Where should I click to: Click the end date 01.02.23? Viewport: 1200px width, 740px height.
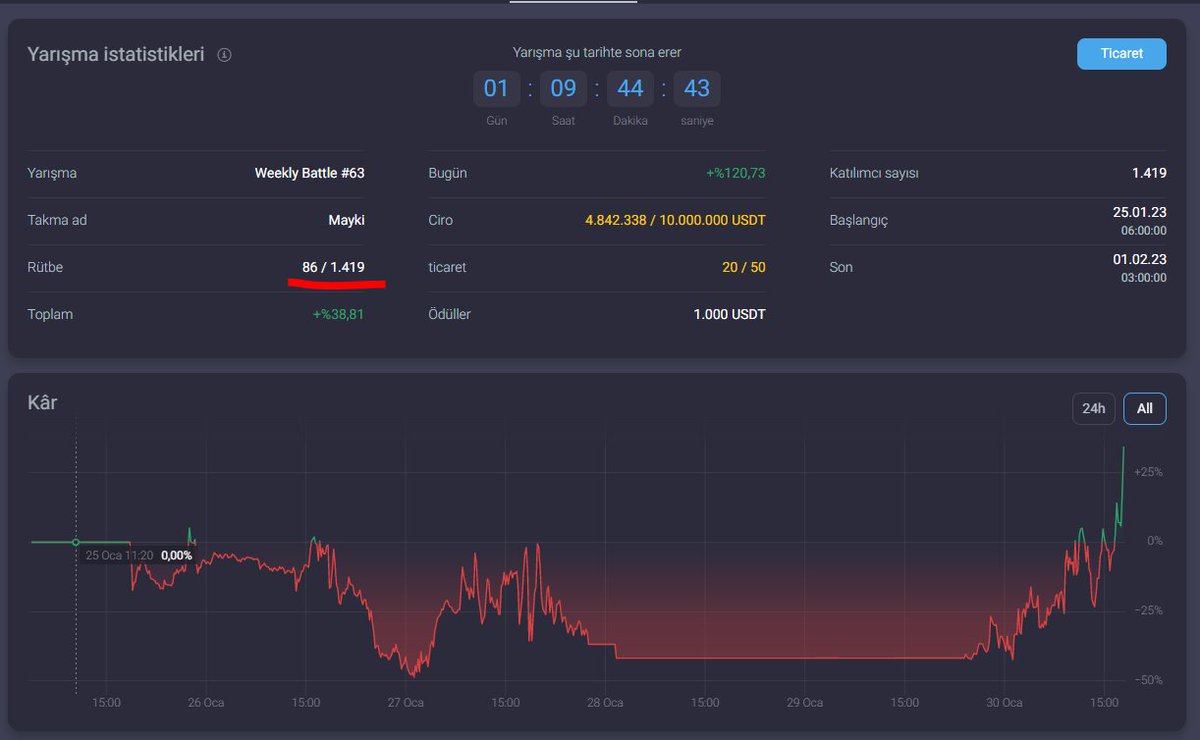[1140, 260]
